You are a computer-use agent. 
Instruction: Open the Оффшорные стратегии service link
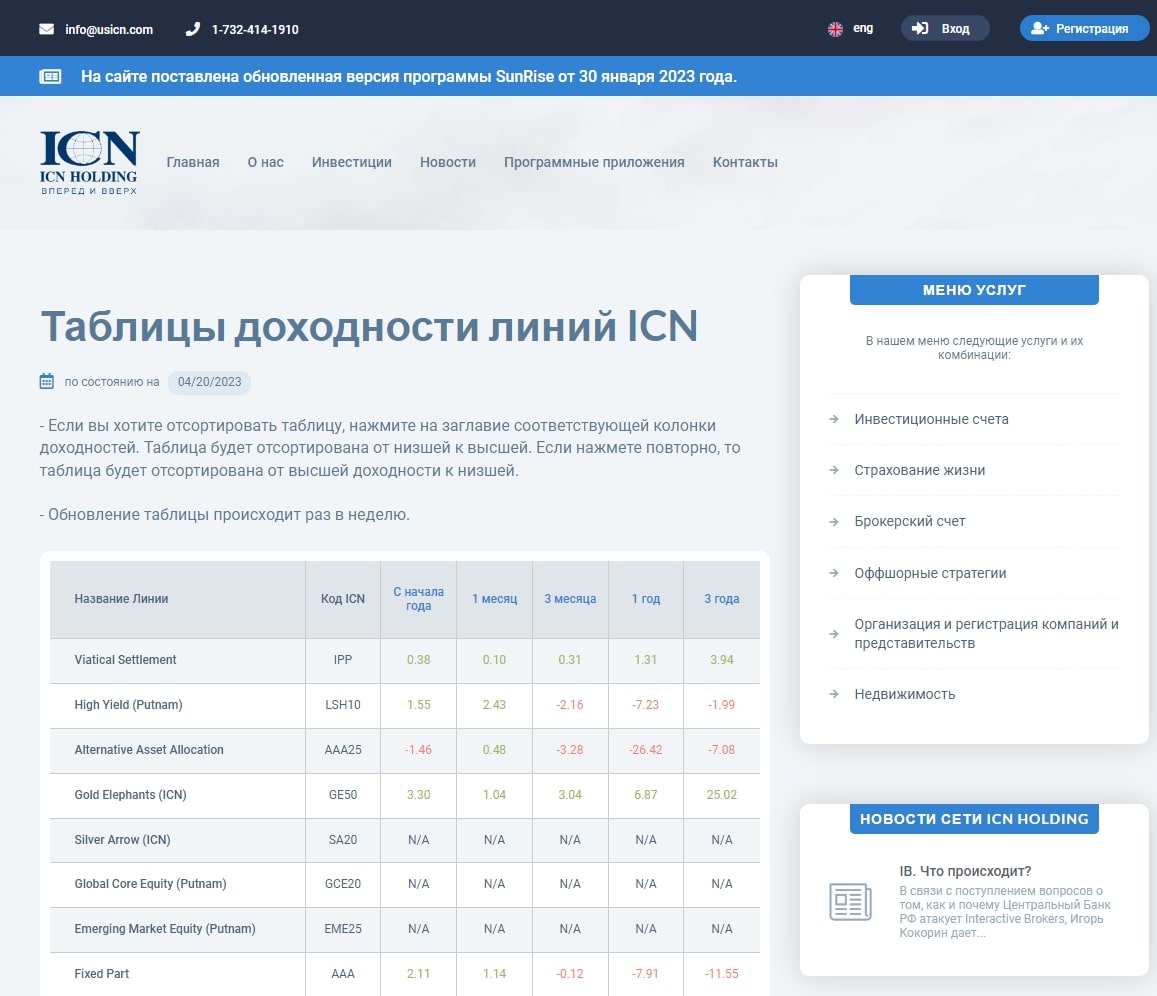click(x=930, y=573)
